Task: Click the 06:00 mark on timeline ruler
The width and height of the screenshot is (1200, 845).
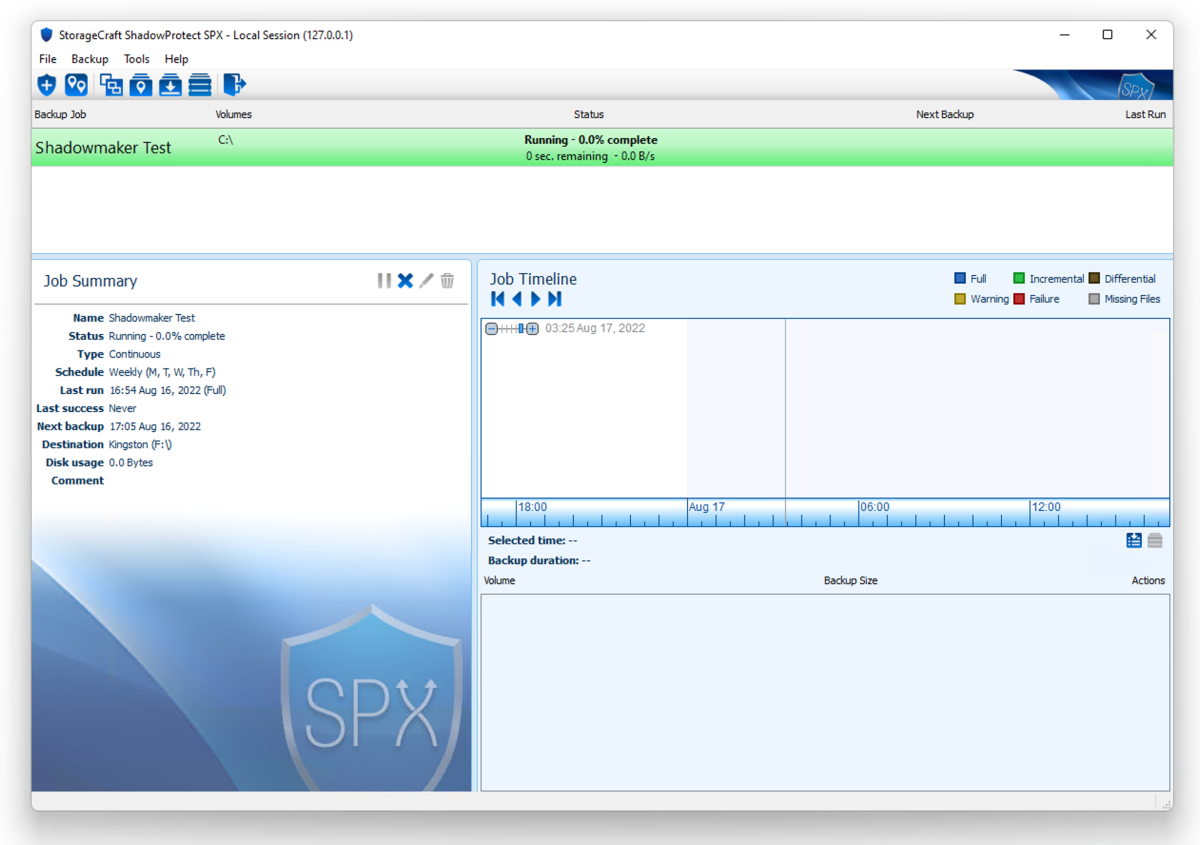Action: [874, 507]
